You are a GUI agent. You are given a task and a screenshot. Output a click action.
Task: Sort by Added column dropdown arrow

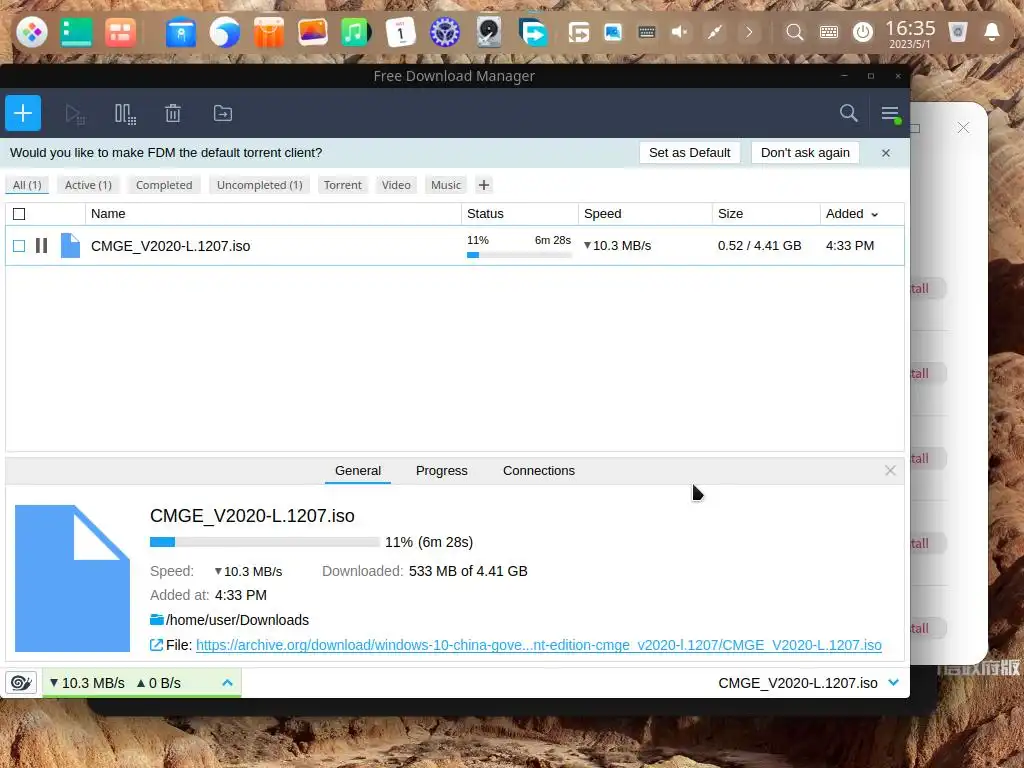874,214
